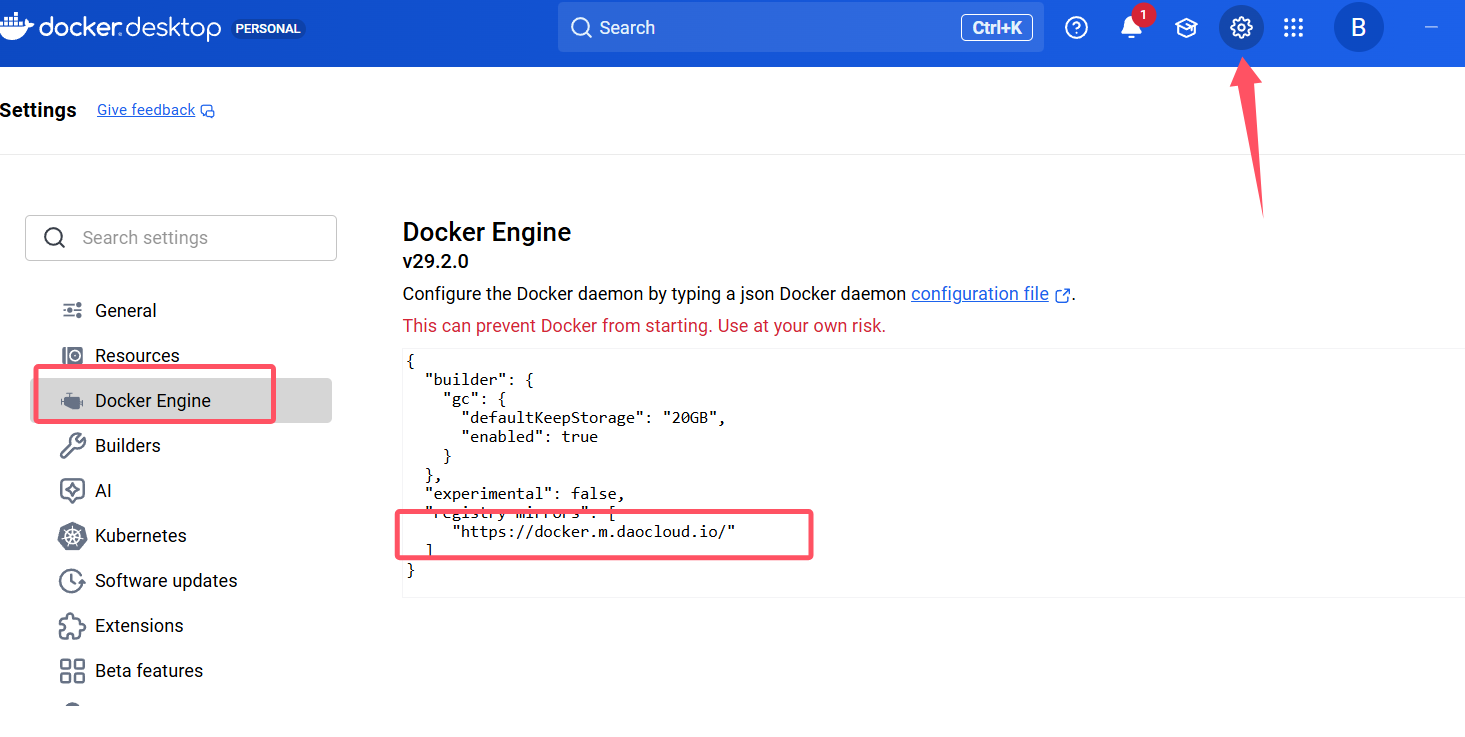Open the account avatar labeled B
Image resolution: width=1465 pixels, height=737 pixels.
coord(1358,28)
